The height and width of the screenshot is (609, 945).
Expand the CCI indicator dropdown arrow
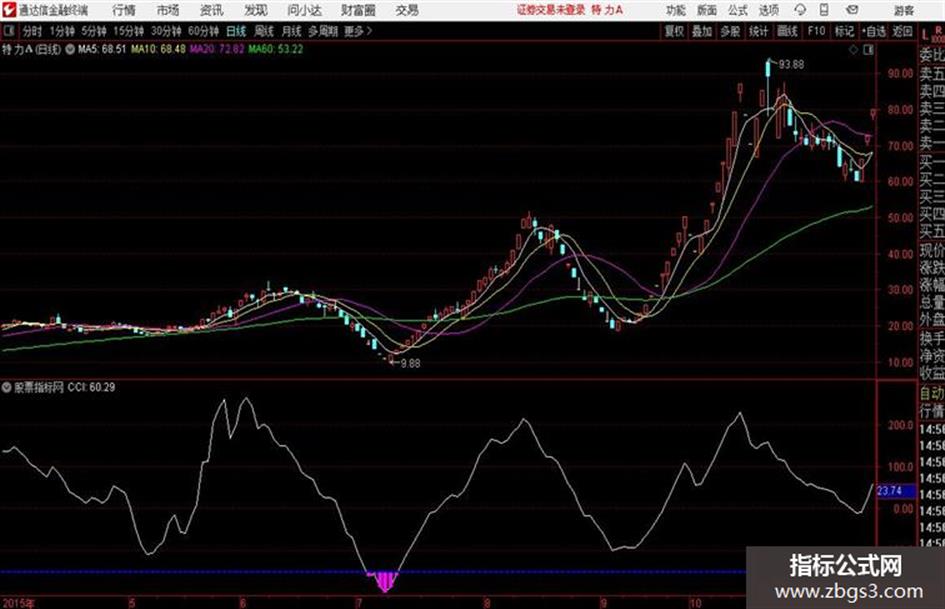coord(7,387)
